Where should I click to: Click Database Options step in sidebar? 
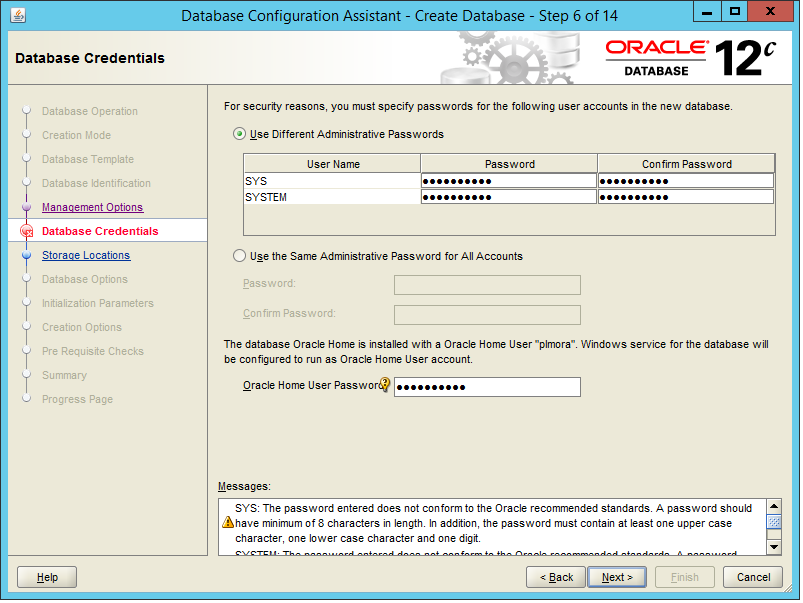[84, 279]
